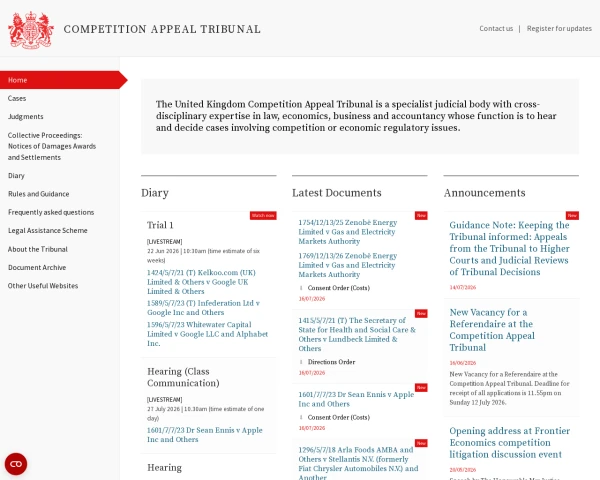Open the Document Archive
This screenshot has width=600, height=480.
point(37,268)
